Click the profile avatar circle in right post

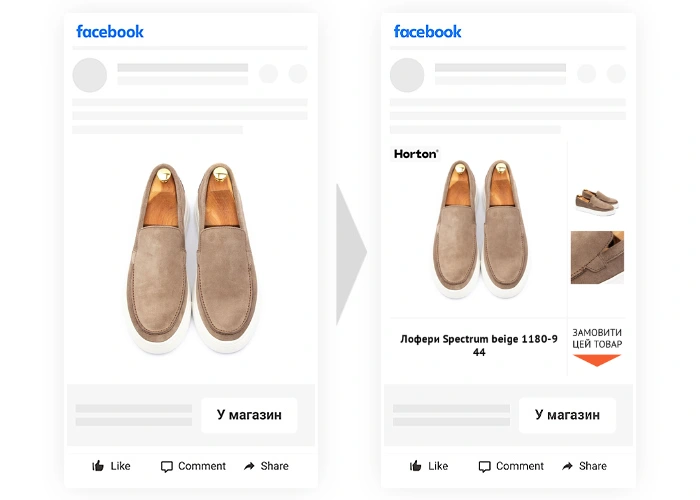[x=407, y=75]
